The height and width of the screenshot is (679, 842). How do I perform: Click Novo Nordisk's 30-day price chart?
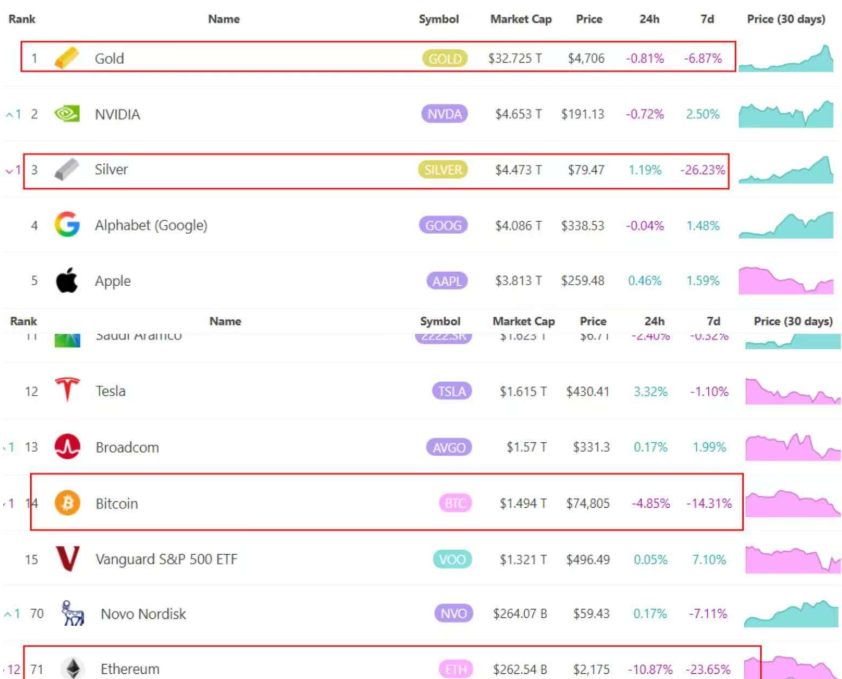click(x=792, y=613)
